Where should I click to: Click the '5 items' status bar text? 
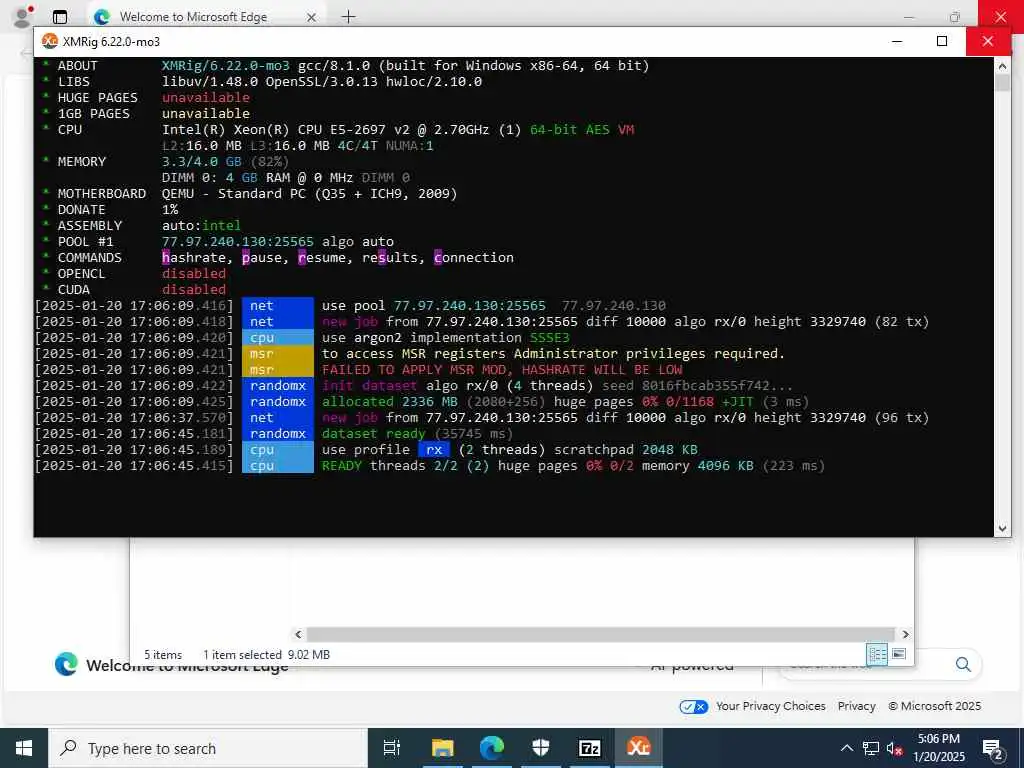[163, 654]
